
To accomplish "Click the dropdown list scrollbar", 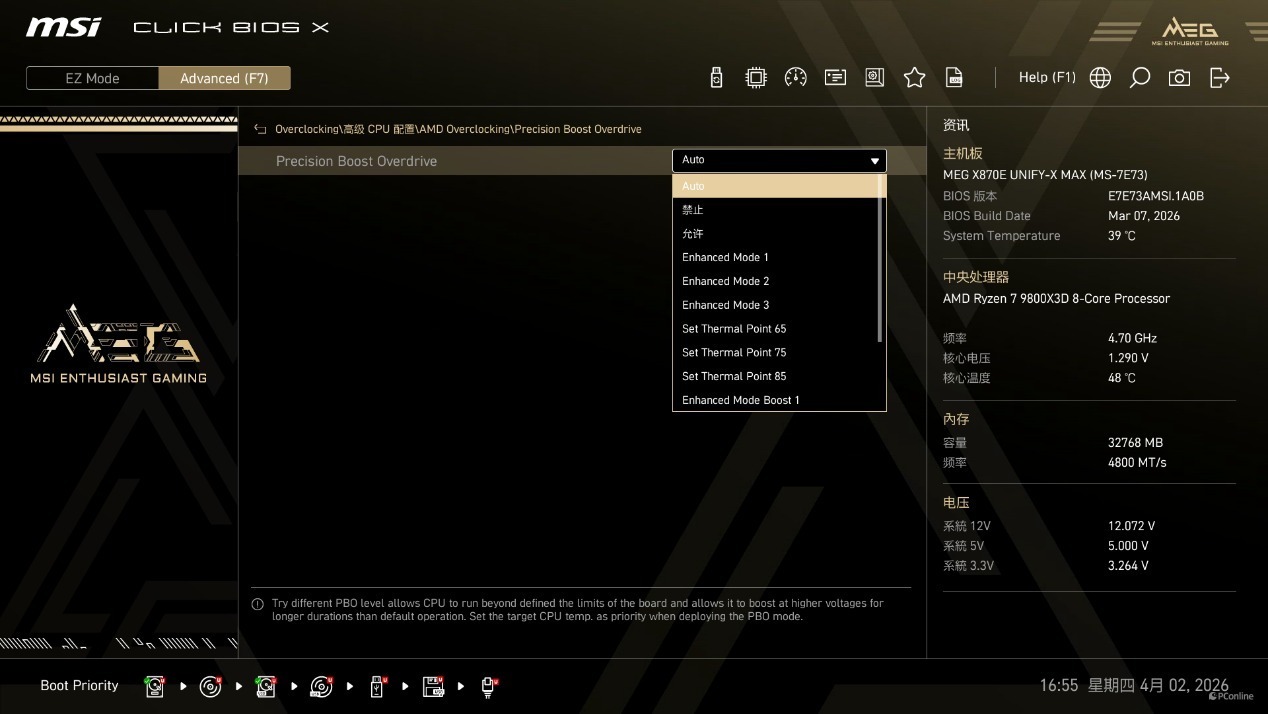I will click(x=881, y=258).
